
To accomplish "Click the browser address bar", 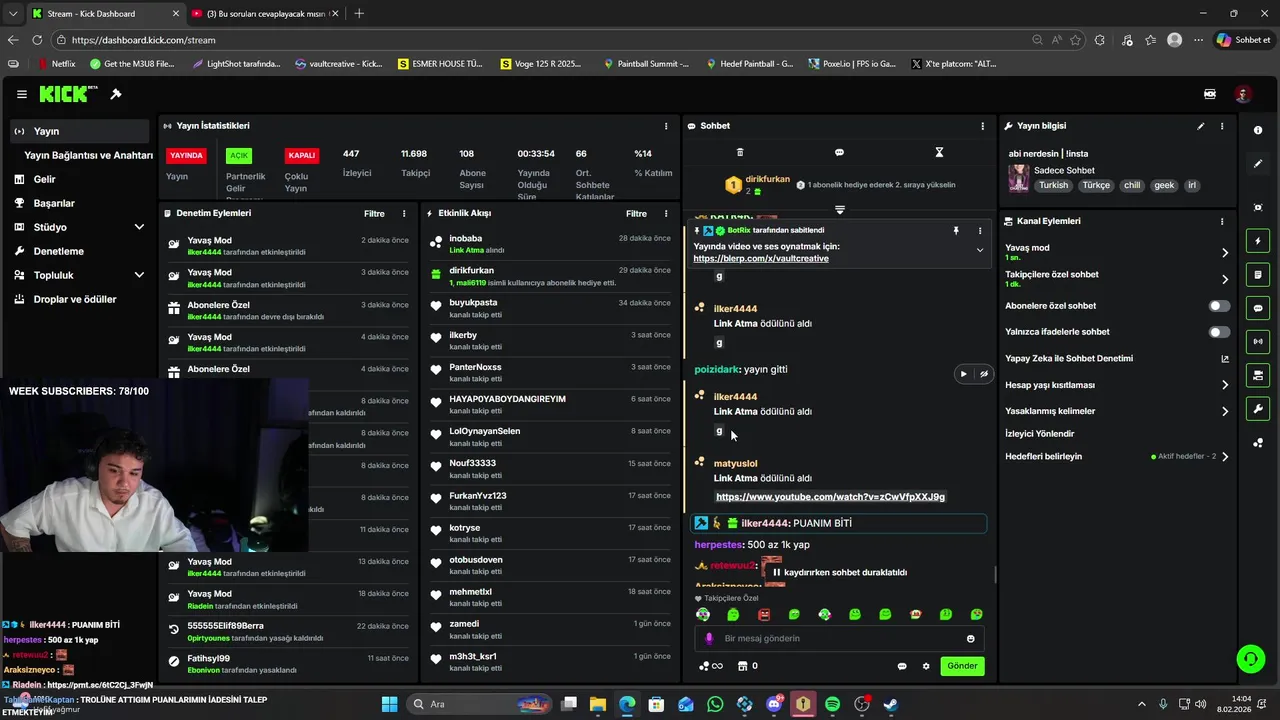I will 540,40.
